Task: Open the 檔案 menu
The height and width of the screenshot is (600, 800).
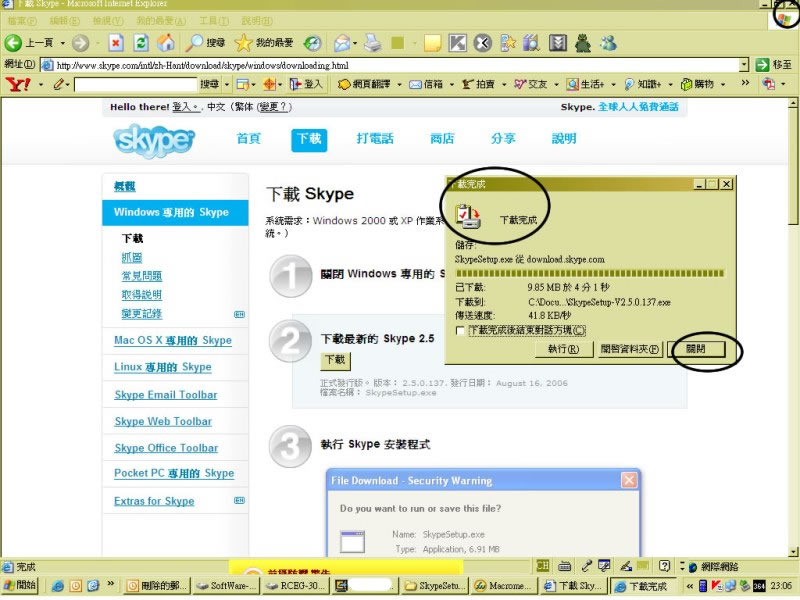Action: 22,21
